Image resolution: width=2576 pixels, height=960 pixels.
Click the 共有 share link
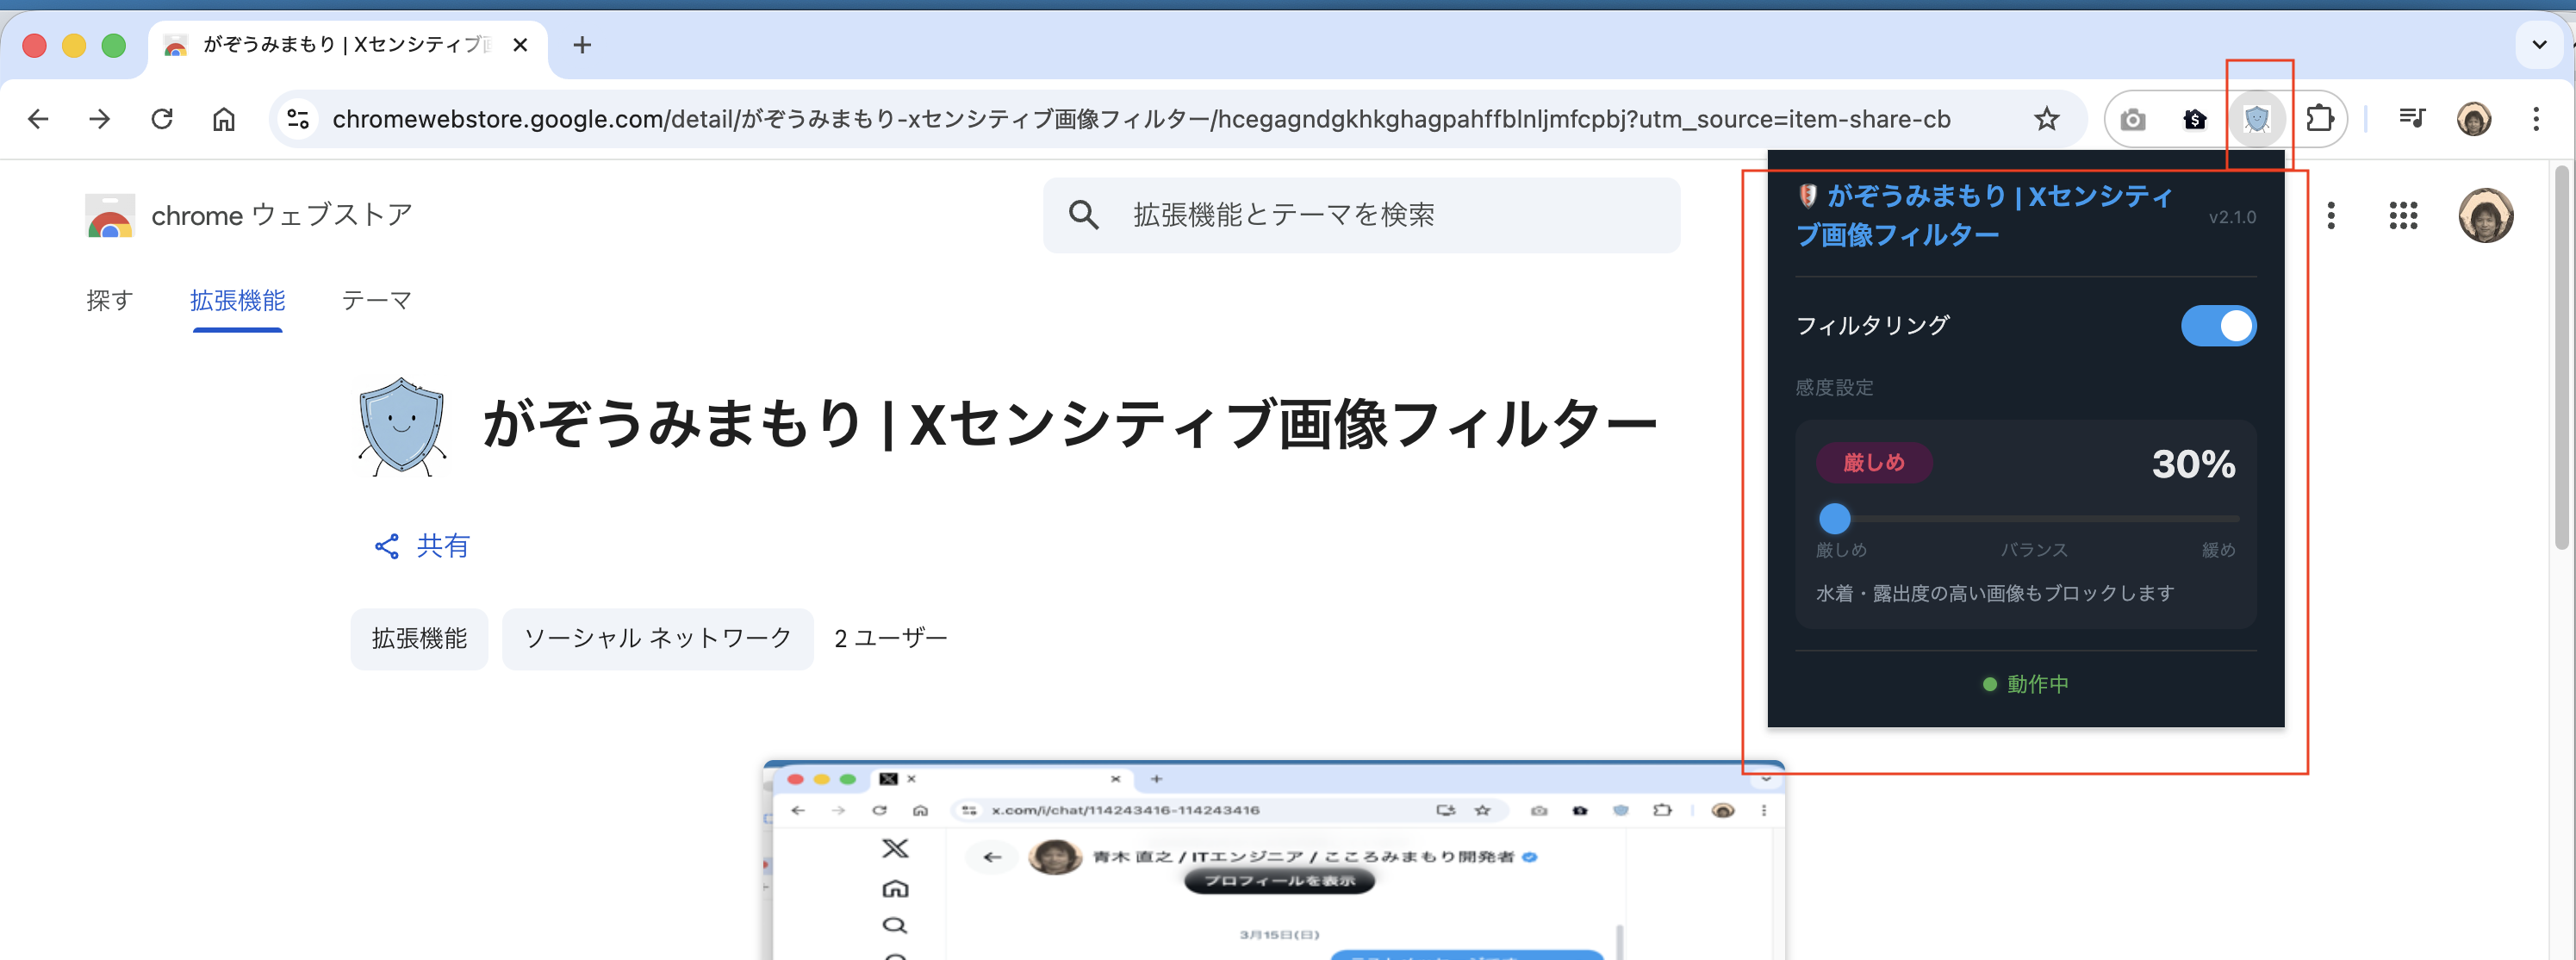tap(443, 546)
